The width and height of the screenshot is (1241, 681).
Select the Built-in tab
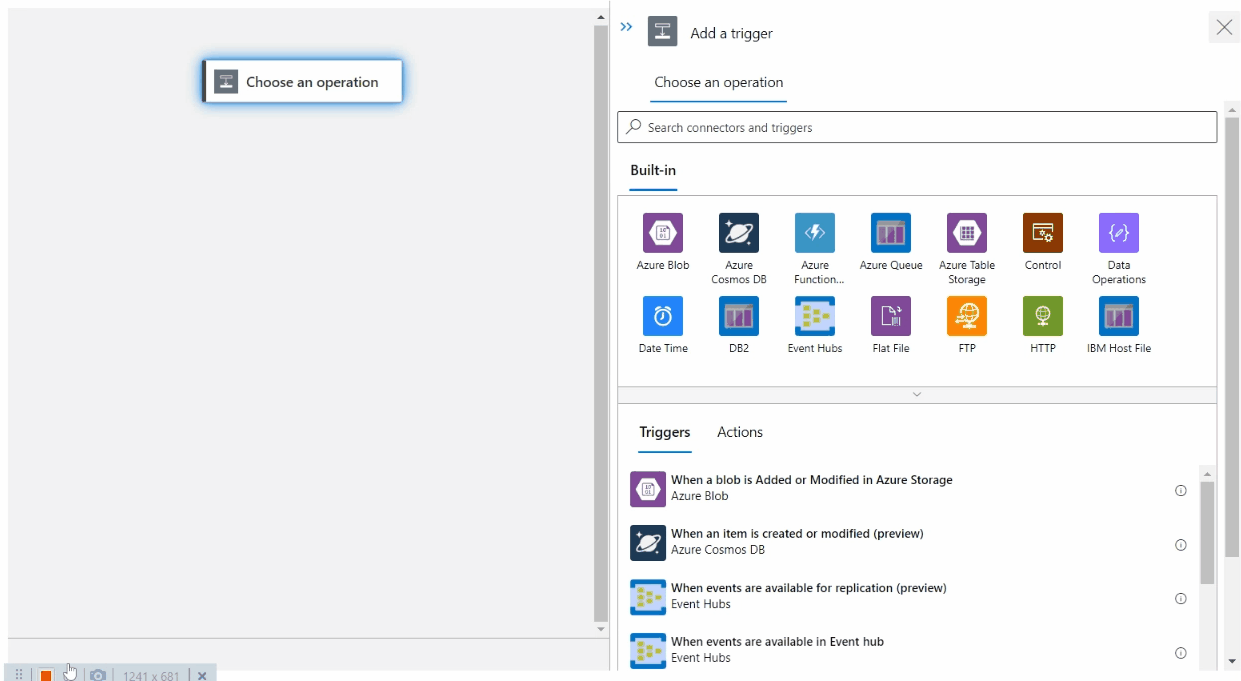(653, 170)
